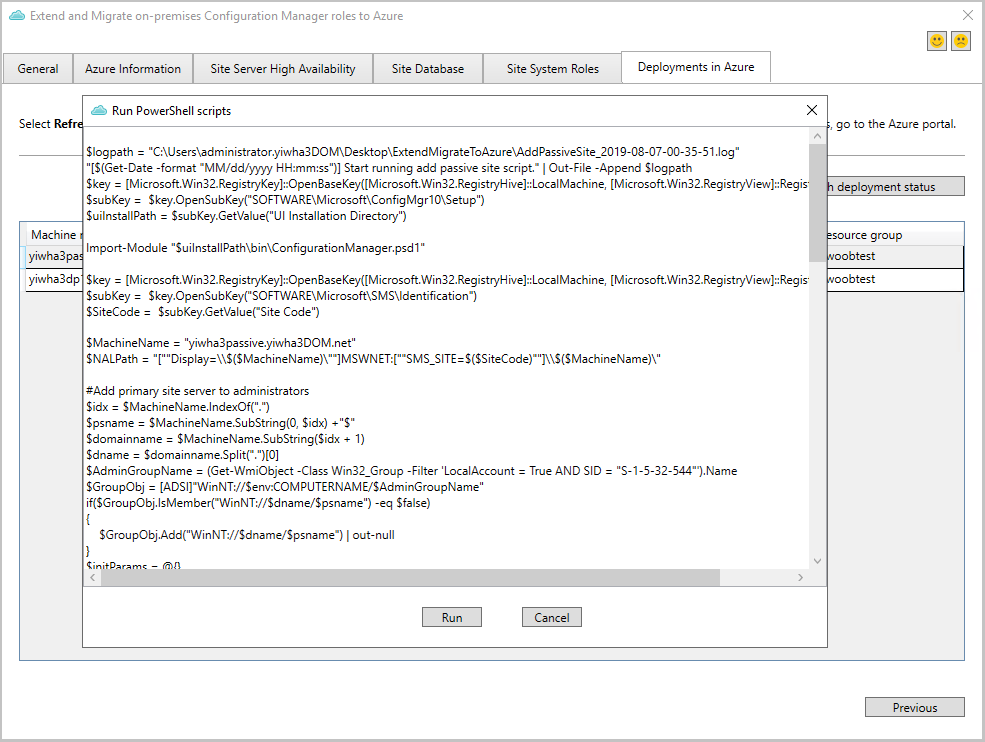
Task: Click the Previous button
Action: (914, 707)
